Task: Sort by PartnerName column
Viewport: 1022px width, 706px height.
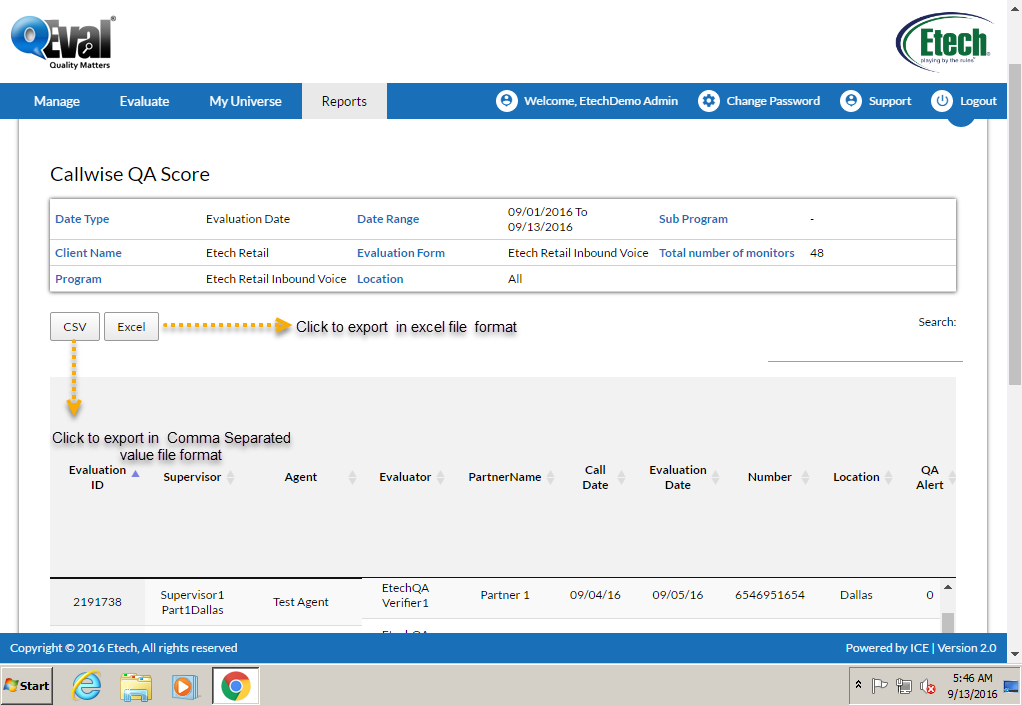Action: (504, 477)
